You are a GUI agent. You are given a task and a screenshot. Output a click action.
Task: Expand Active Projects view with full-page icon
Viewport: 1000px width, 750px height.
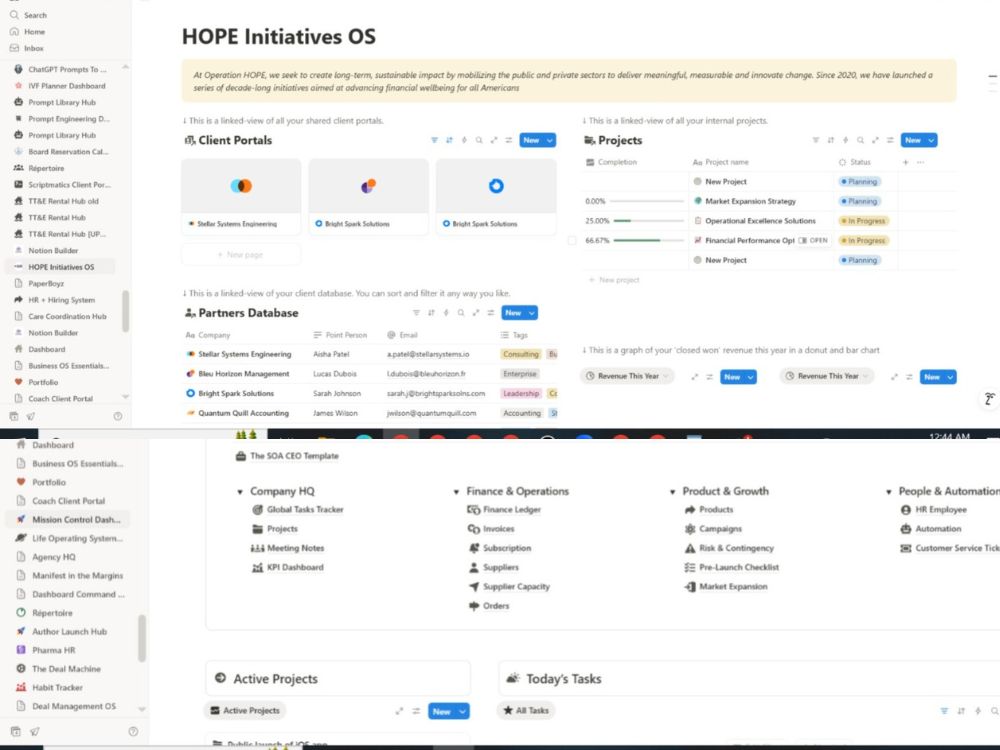(399, 710)
